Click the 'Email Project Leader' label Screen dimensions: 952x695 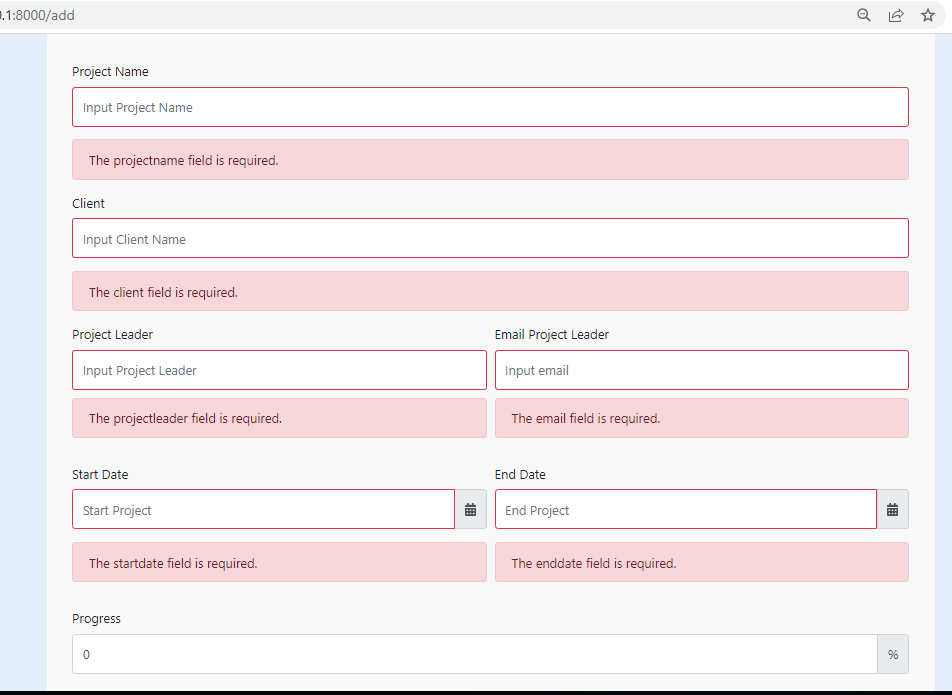point(552,334)
